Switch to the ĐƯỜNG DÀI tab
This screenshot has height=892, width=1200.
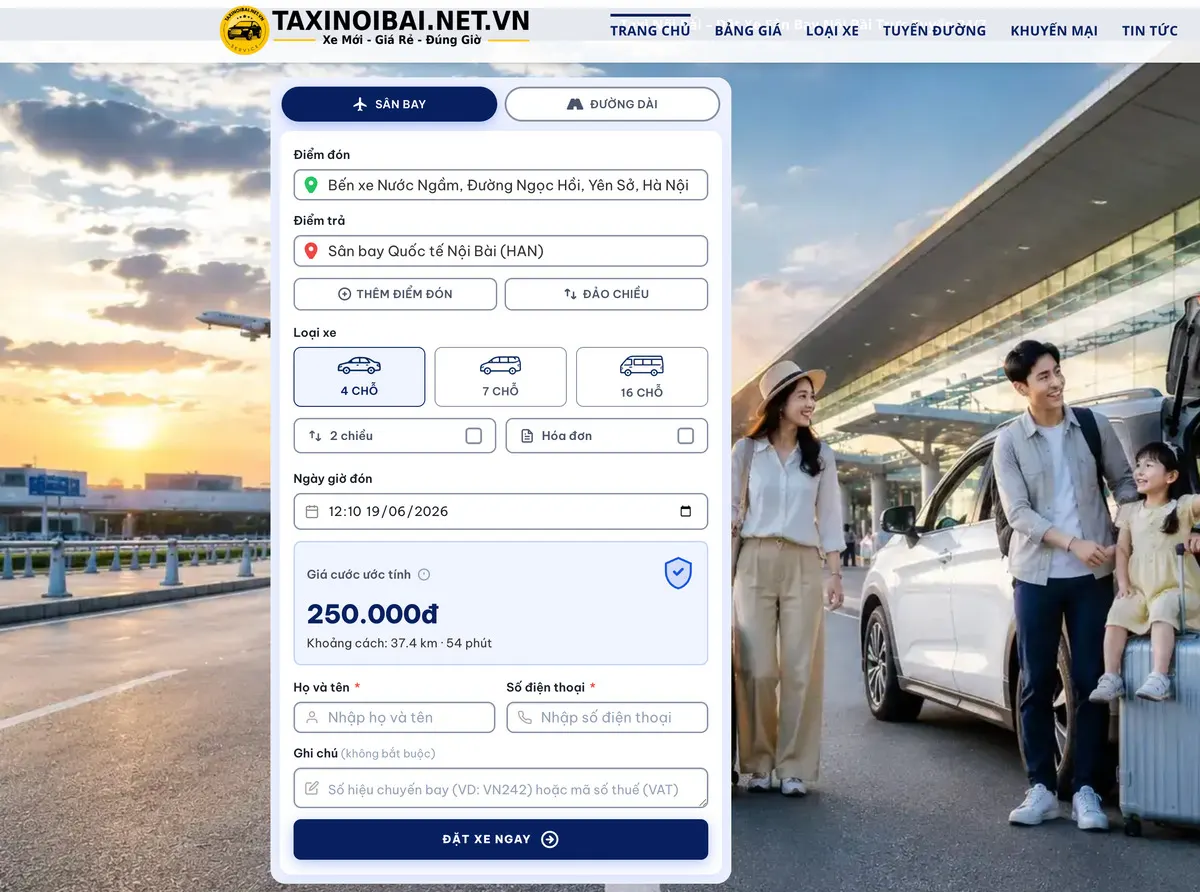click(612, 104)
